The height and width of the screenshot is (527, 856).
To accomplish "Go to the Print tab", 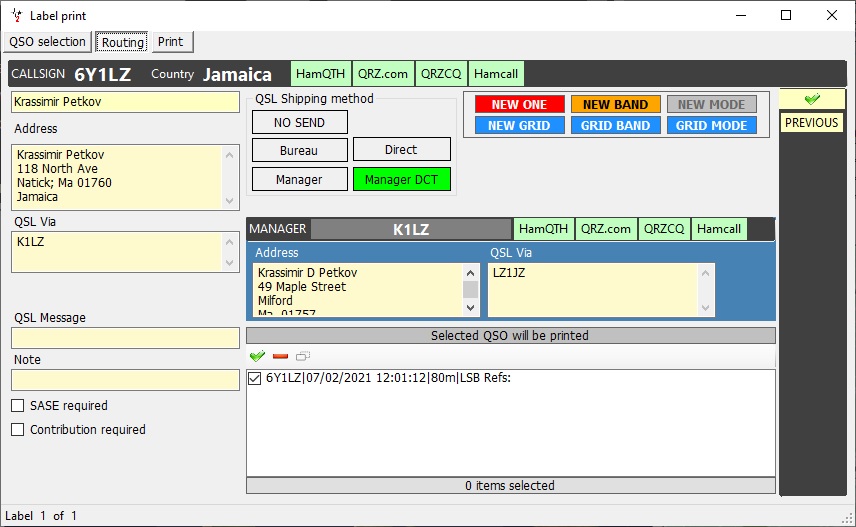I will 172,42.
